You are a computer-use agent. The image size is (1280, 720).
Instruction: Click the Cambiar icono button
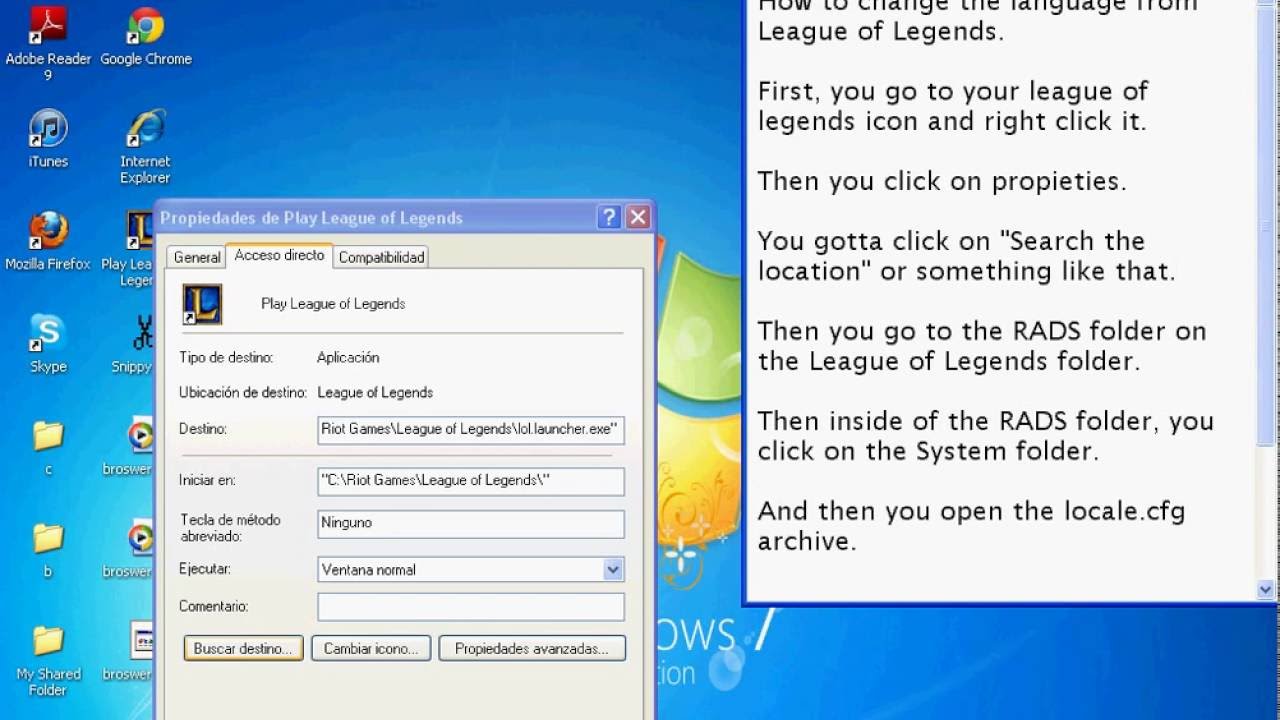(371, 649)
